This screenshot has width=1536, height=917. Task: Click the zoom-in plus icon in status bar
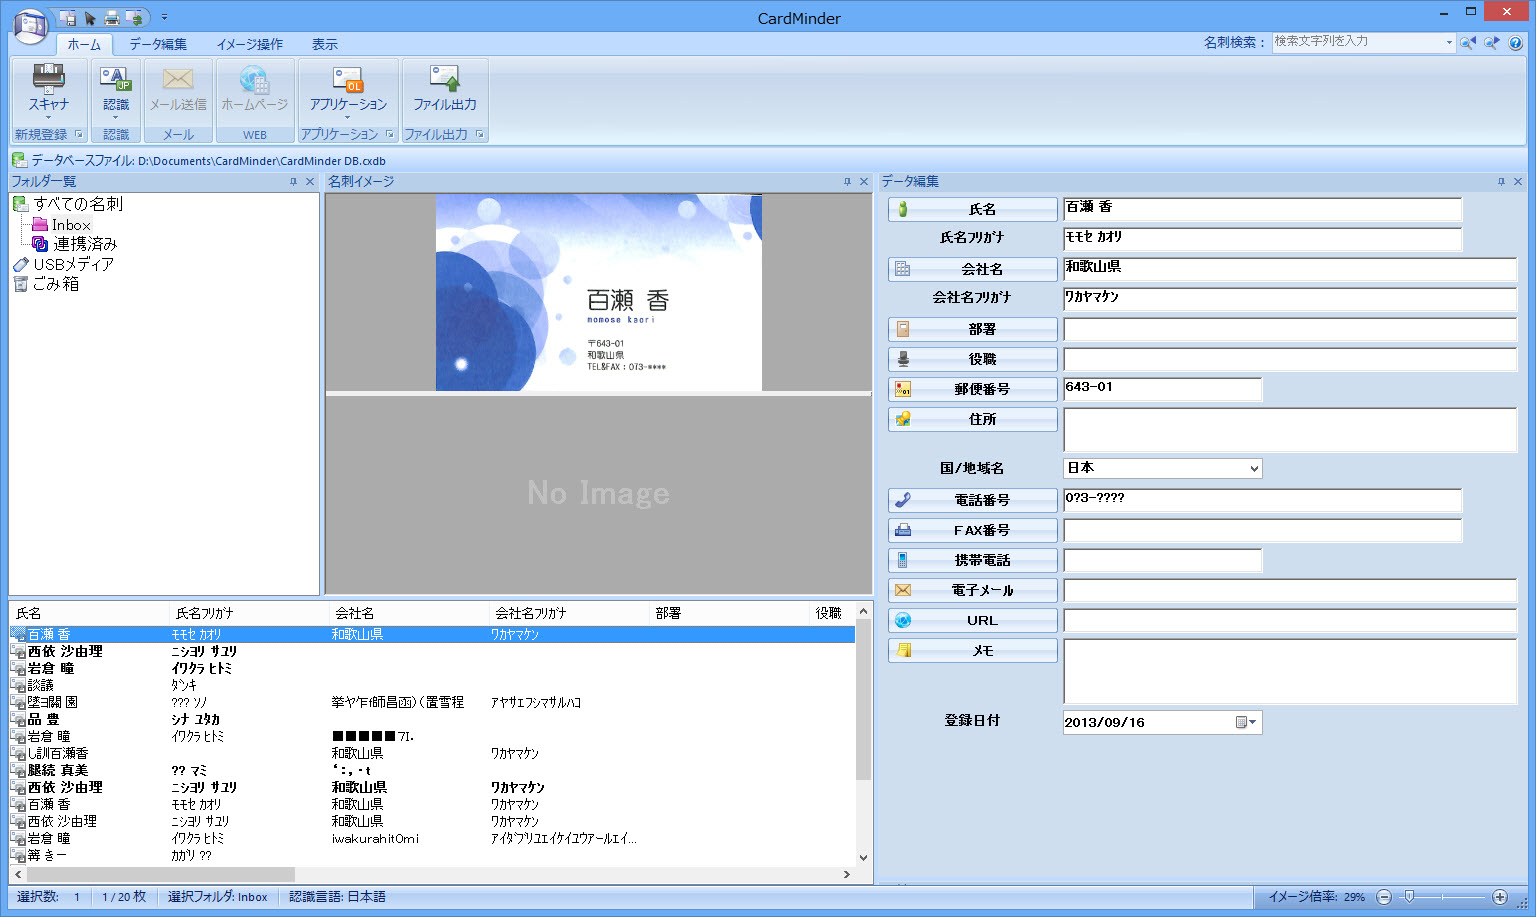tap(1499, 897)
